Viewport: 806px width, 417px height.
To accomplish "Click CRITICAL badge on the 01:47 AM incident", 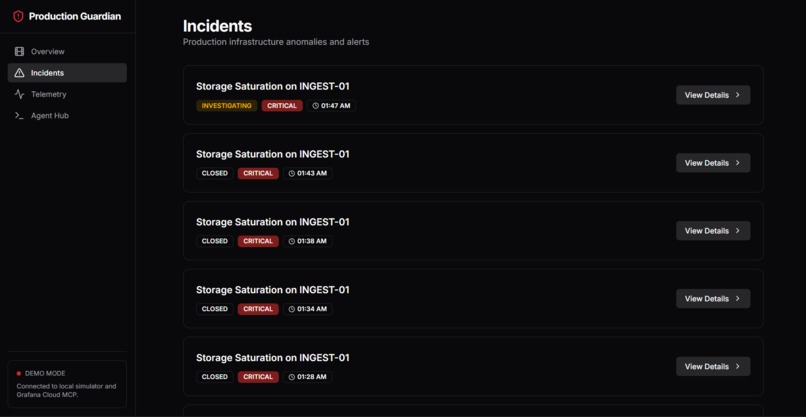I will pos(282,106).
